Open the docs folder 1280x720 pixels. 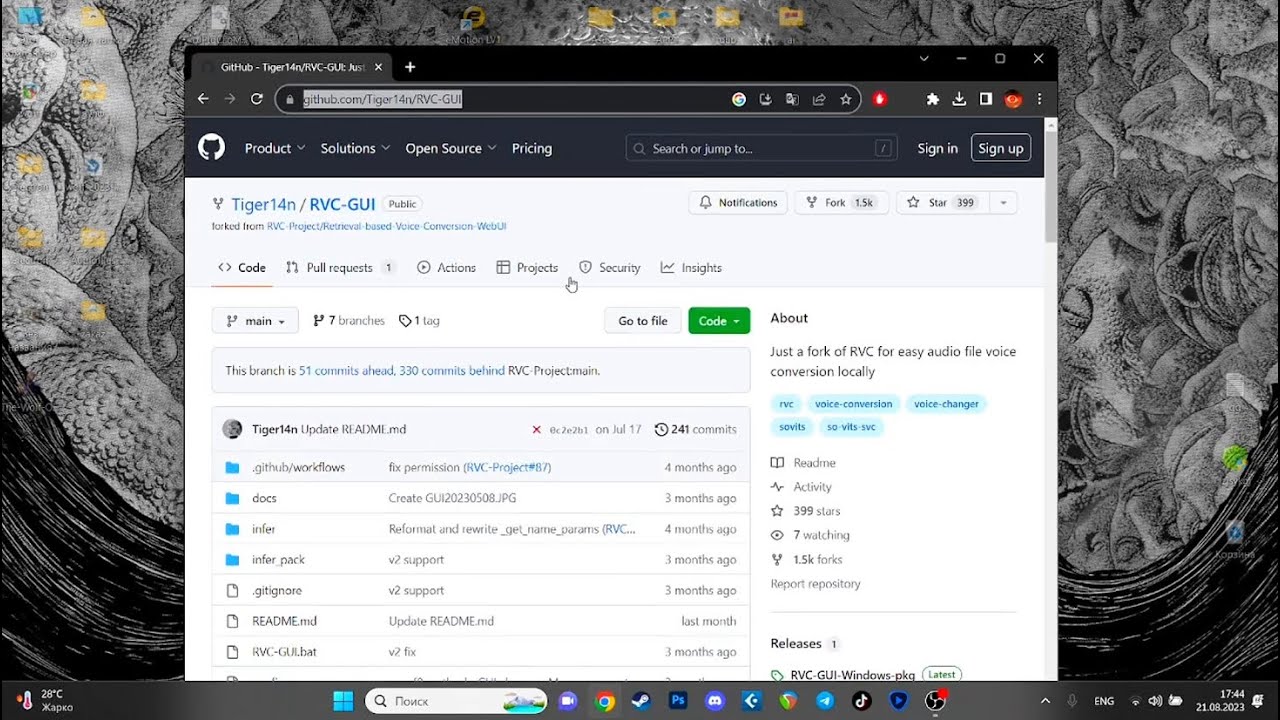click(x=264, y=498)
